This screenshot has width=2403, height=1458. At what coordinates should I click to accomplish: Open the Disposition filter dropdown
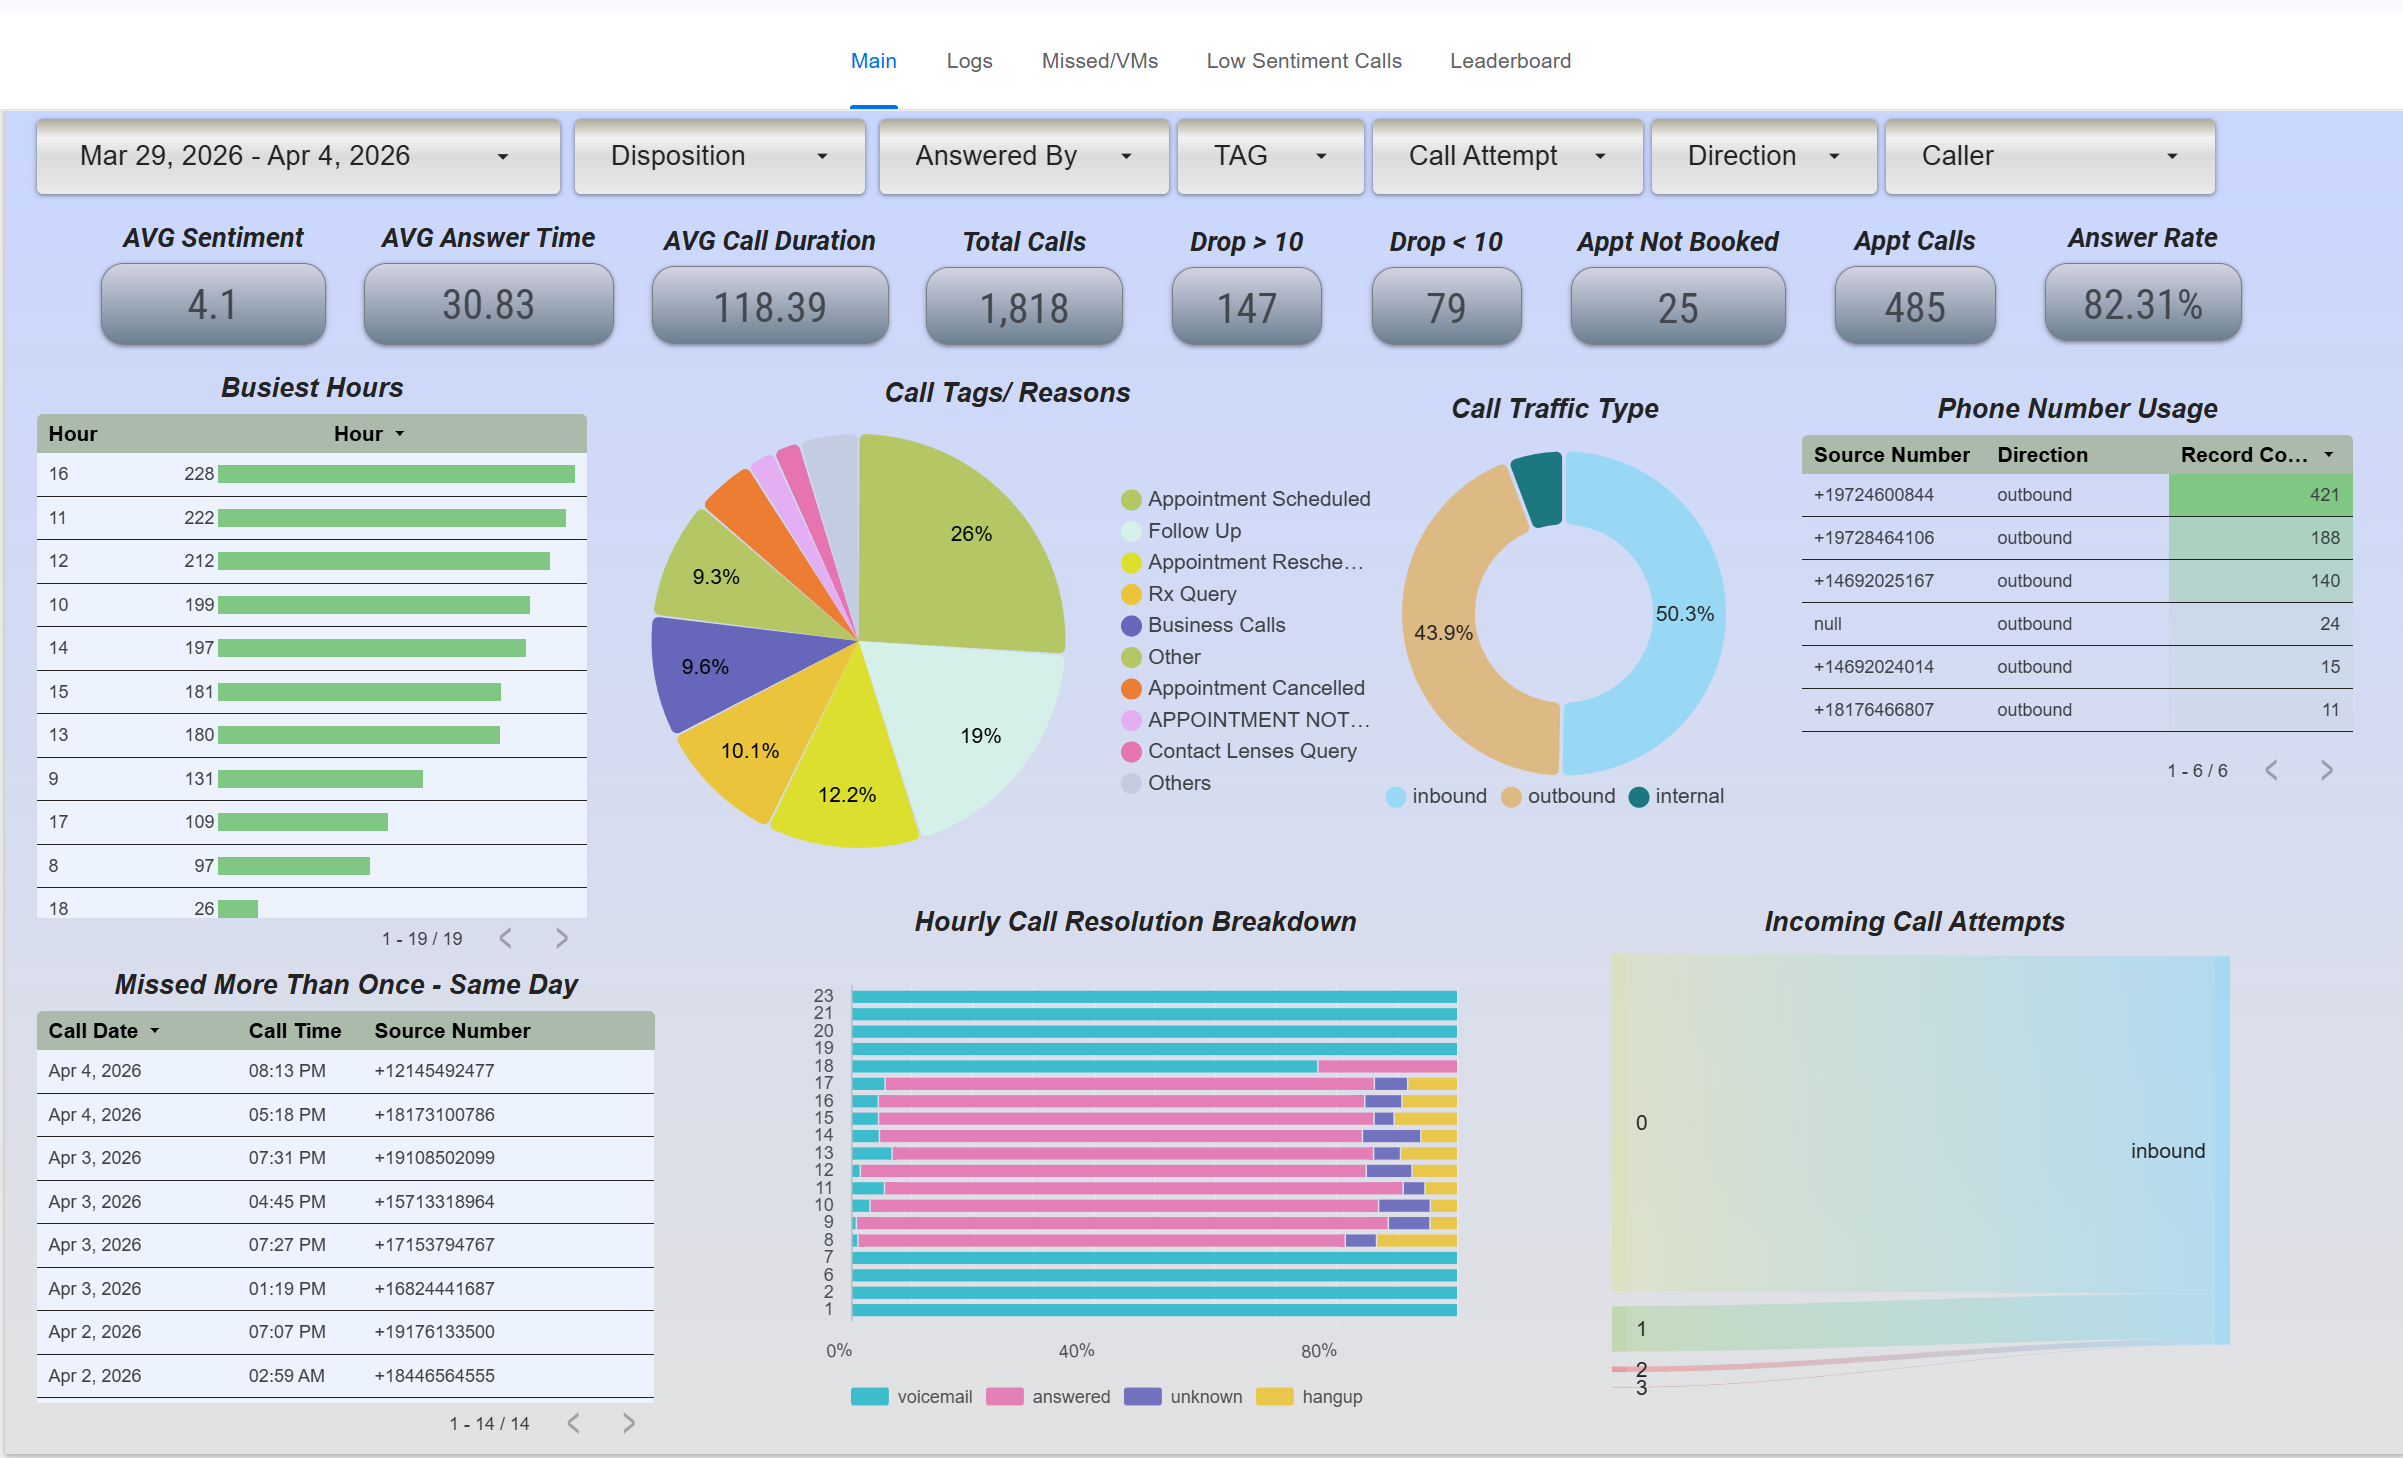click(x=719, y=156)
